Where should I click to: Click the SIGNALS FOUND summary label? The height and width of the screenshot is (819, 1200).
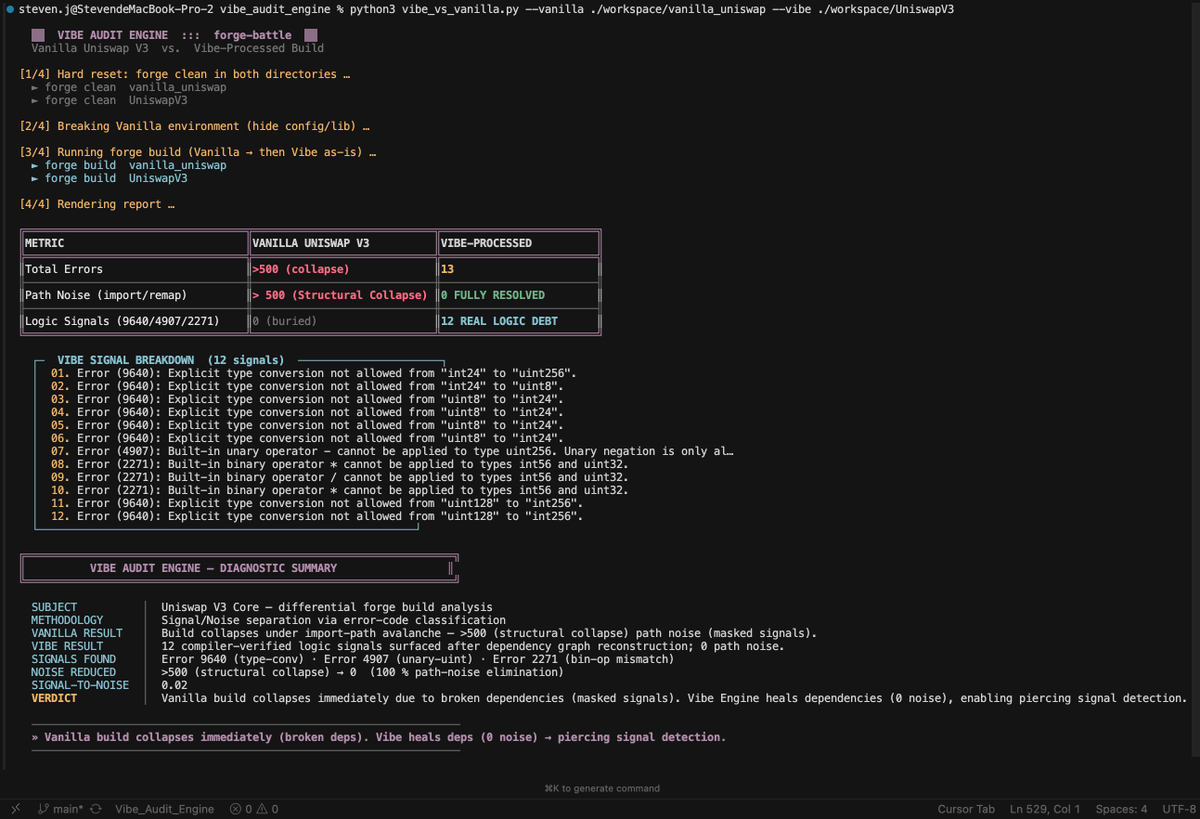click(74, 659)
